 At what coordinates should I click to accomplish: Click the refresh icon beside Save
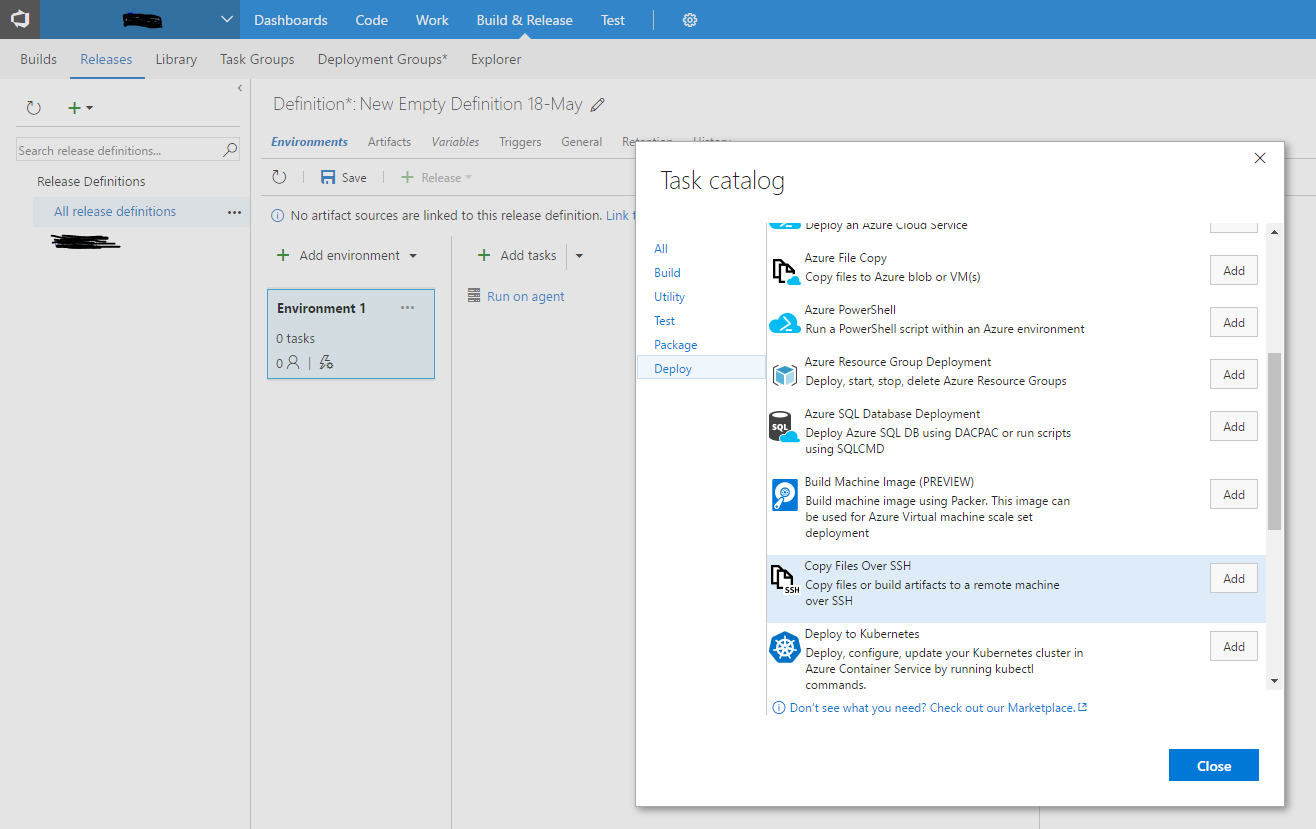[280, 177]
